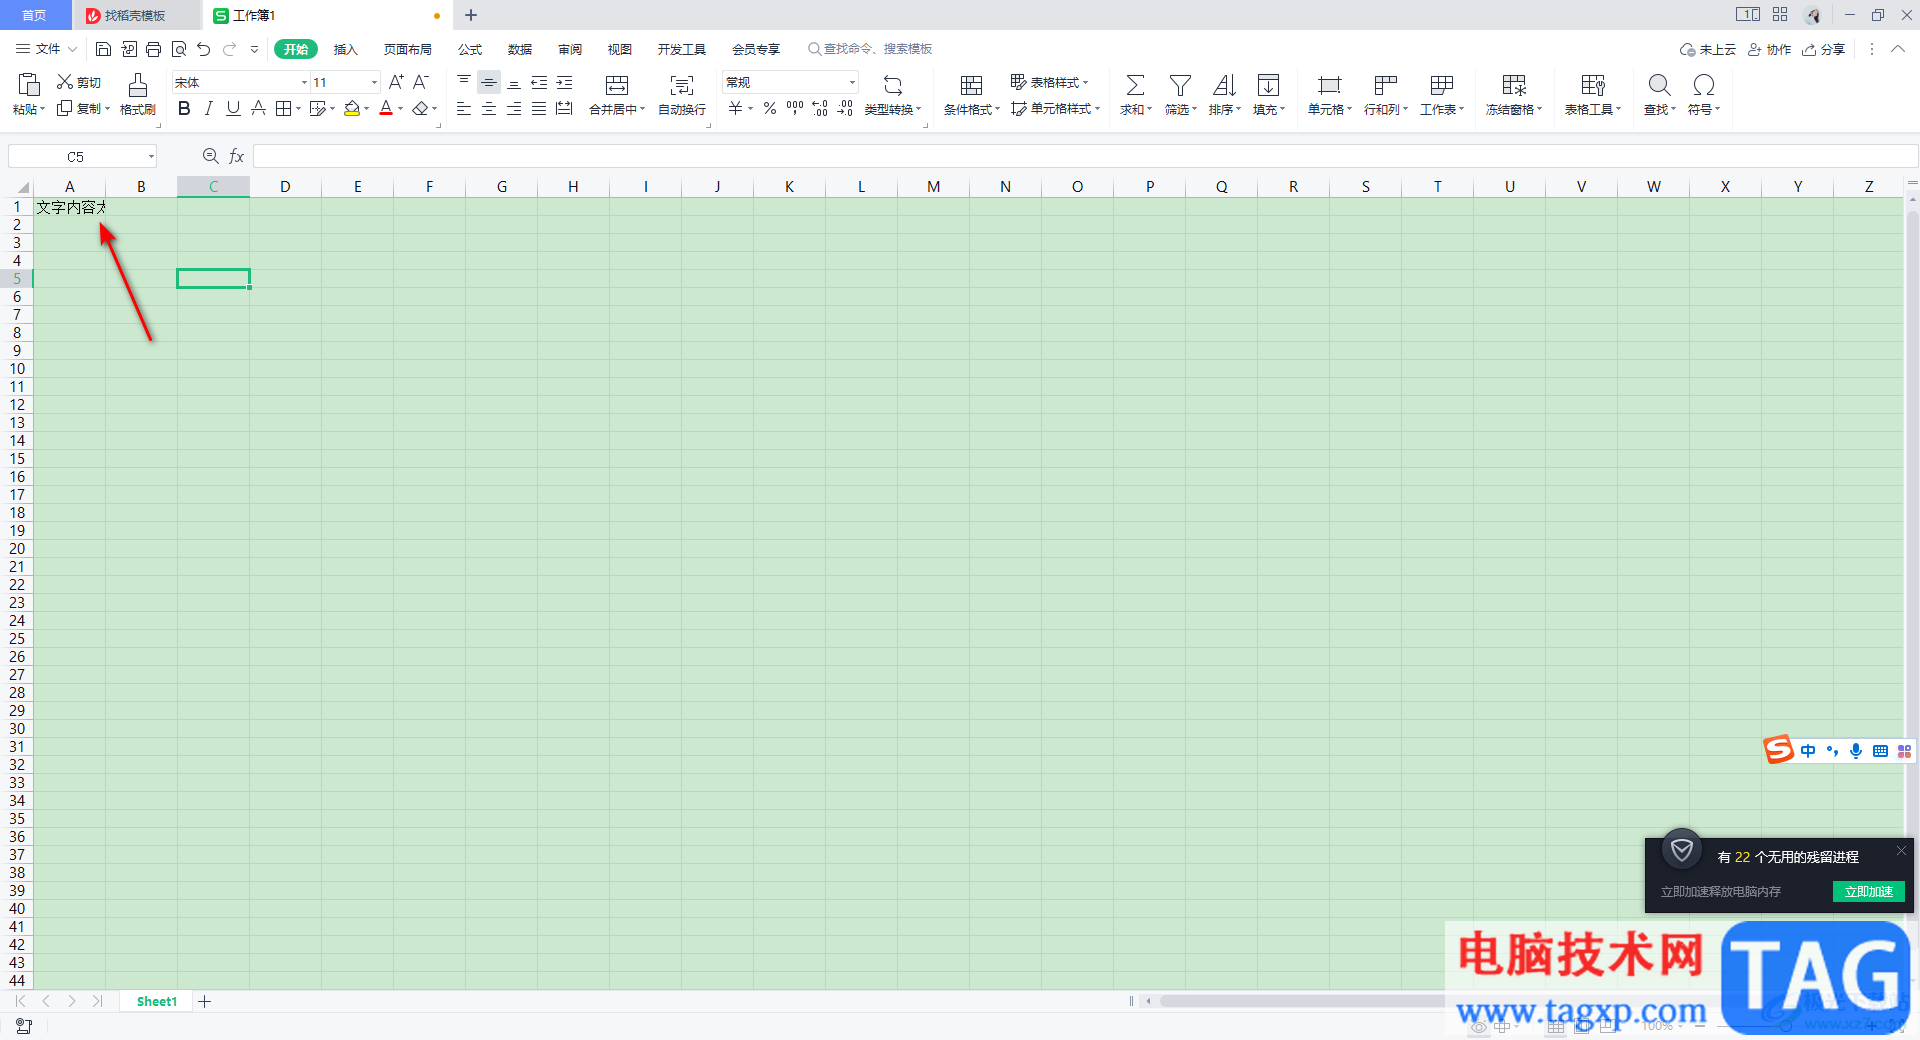Add a new sheet with plus button

click(204, 1001)
